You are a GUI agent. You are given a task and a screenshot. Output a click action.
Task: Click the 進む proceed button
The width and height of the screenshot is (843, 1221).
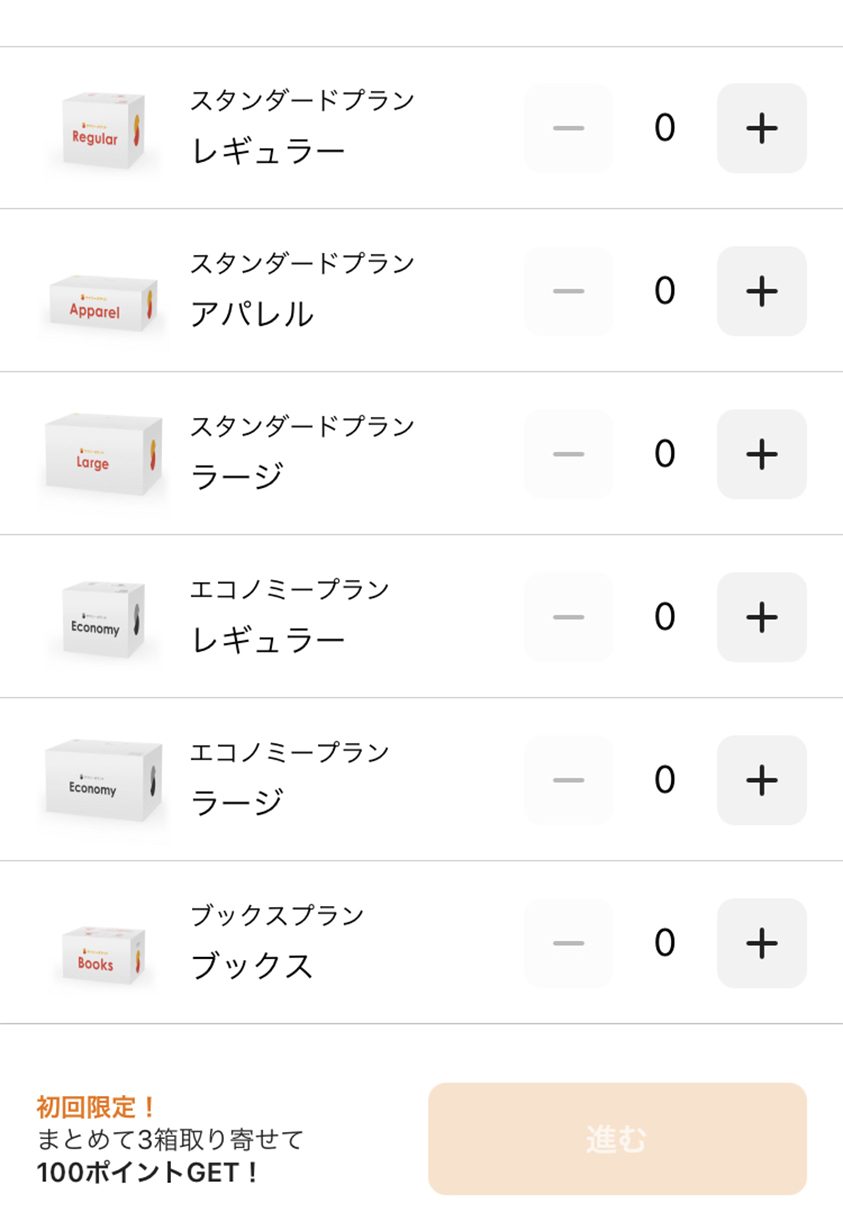click(x=617, y=1139)
